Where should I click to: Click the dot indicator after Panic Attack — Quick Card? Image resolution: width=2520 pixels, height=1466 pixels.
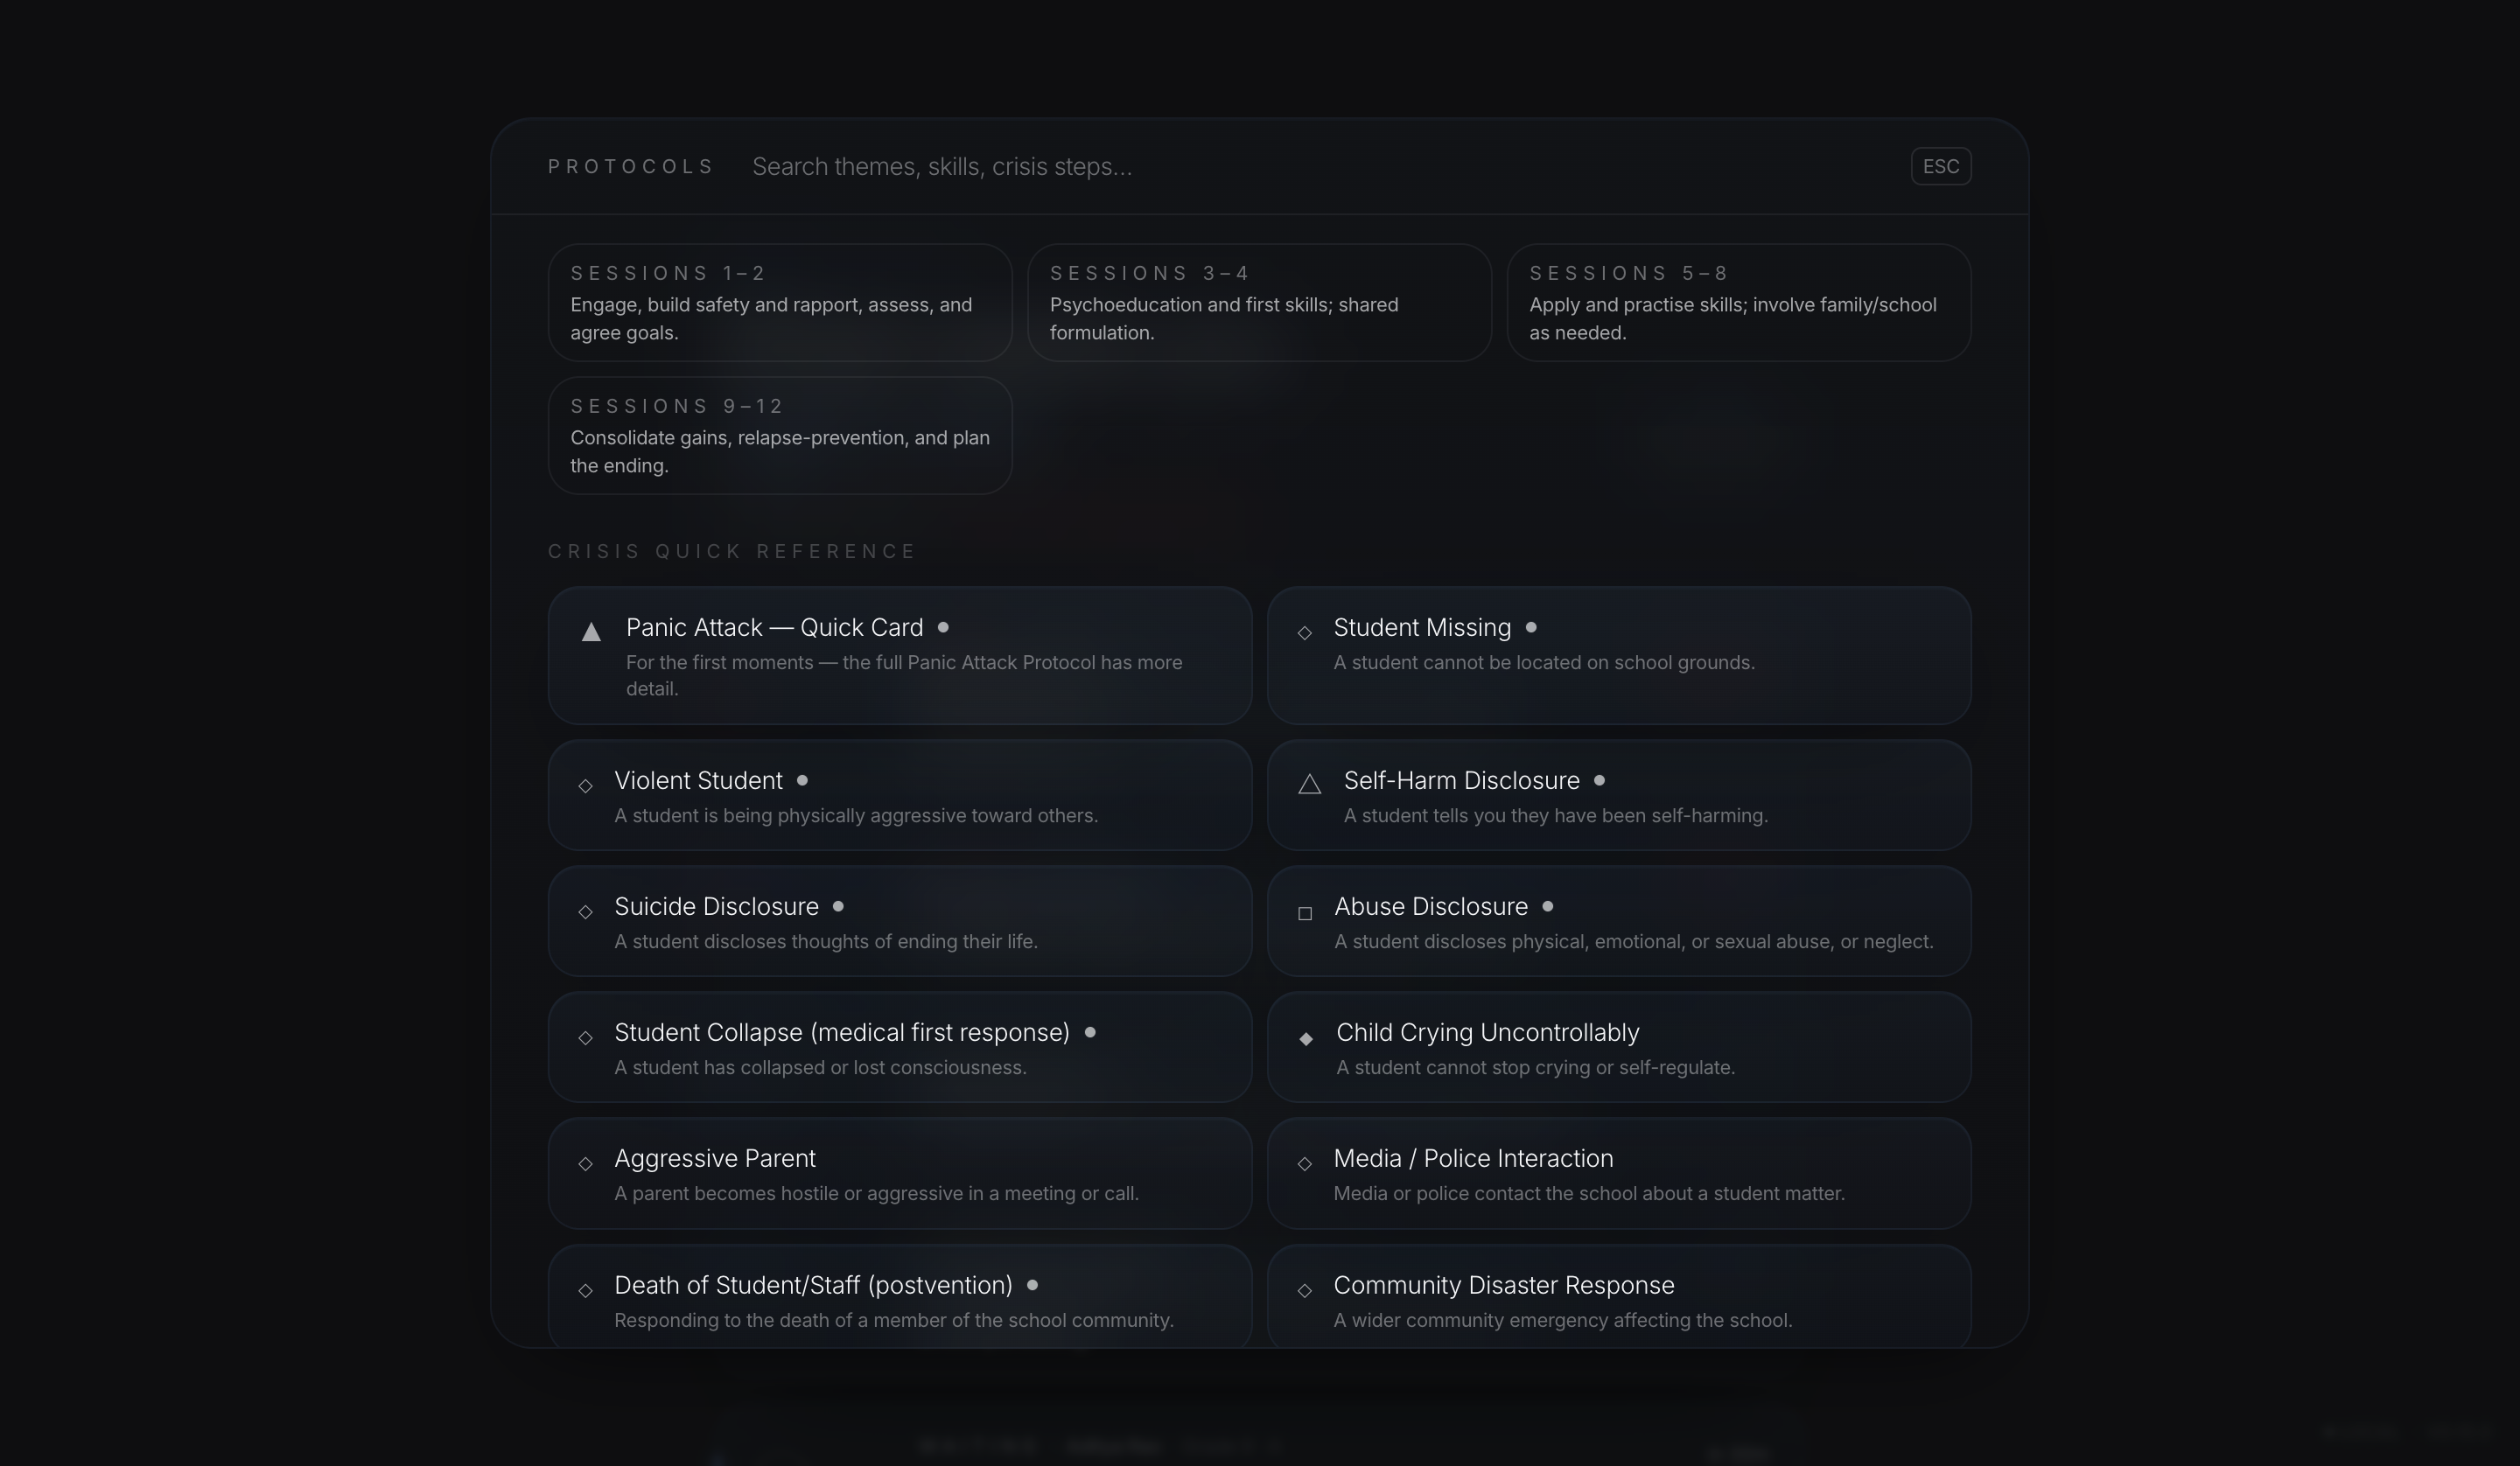(942, 627)
